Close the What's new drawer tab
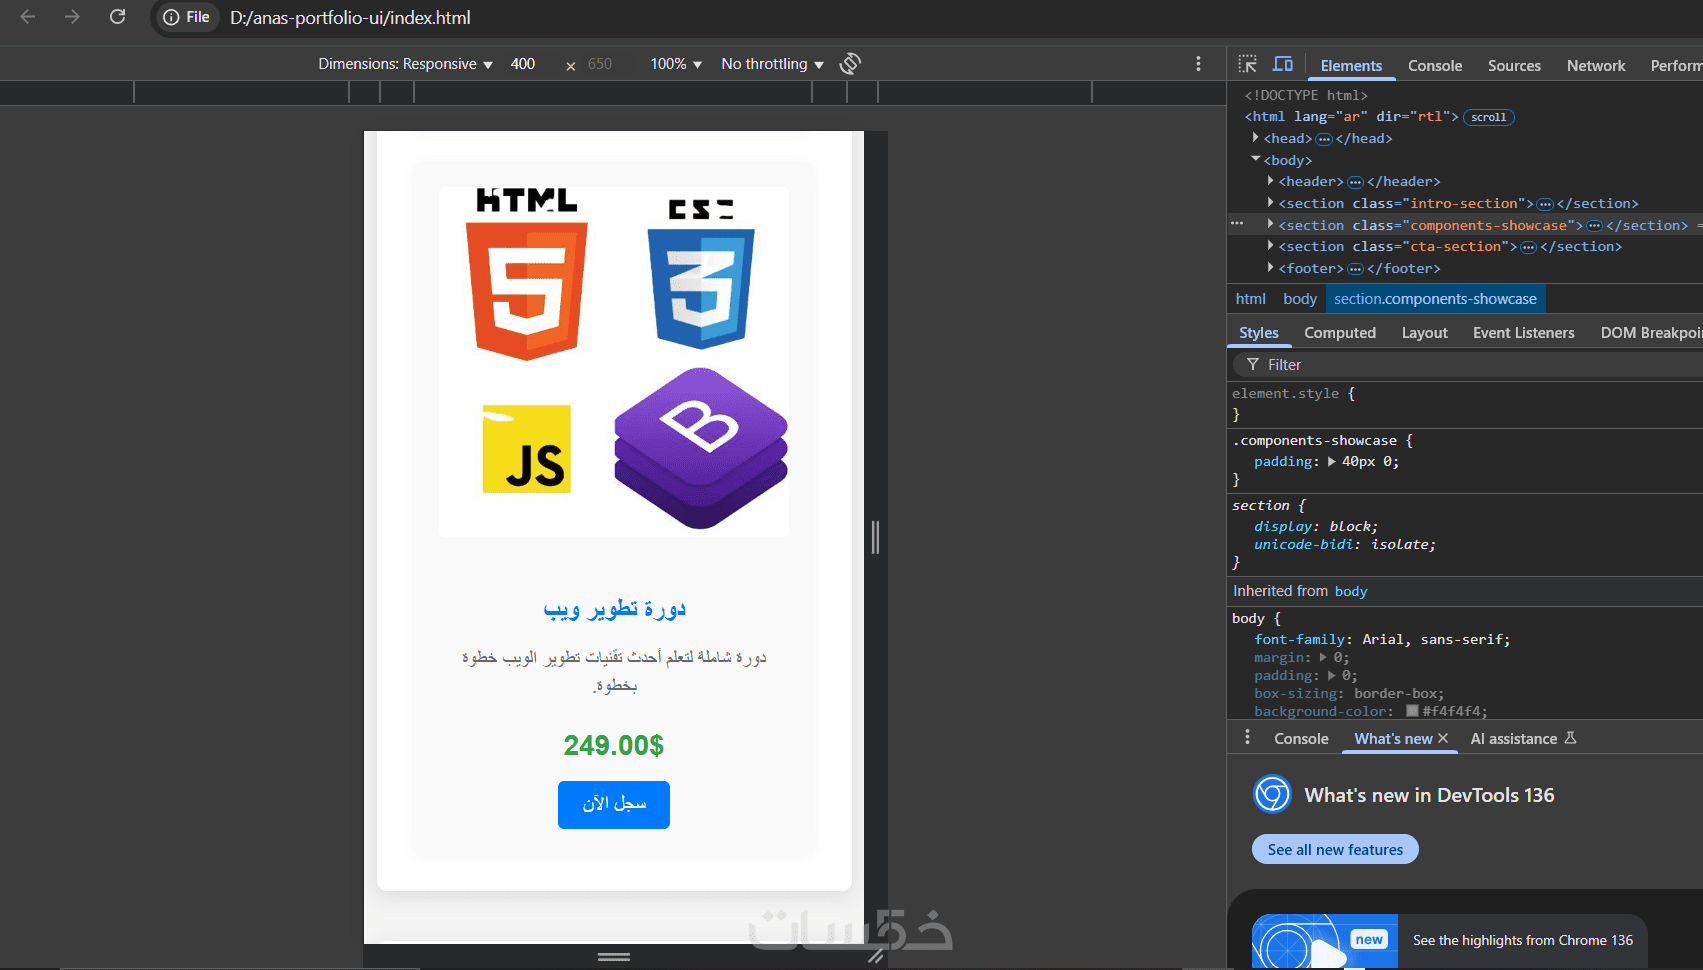1703x970 pixels. pyautogui.click(x=1443, y=738)
